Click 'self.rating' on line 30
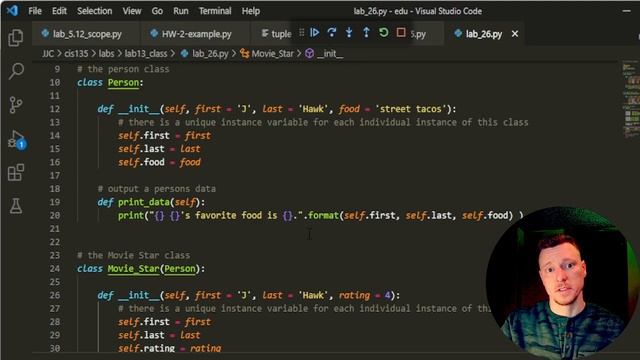This screenshot has height=360, width=640. pos(146,348)
